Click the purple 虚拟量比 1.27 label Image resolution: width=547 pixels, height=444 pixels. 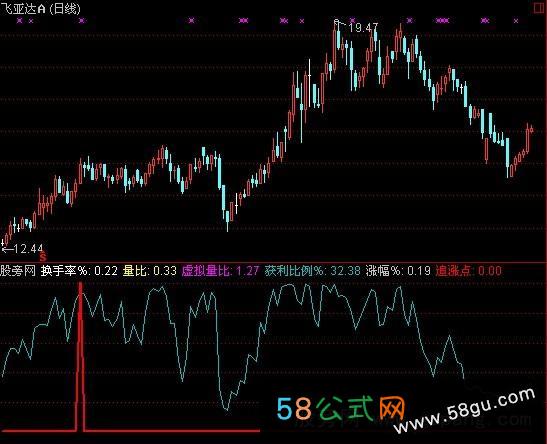click(x=220, y=271)
